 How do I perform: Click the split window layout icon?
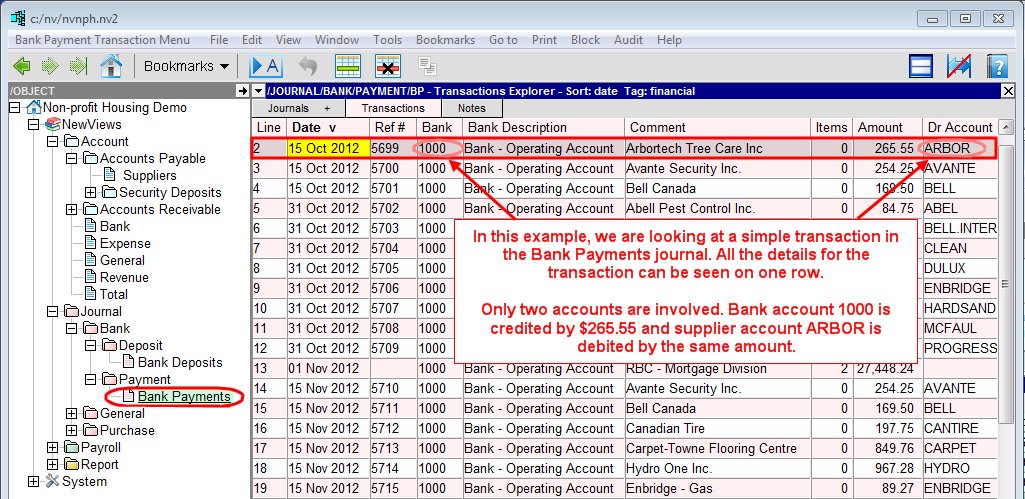pos(921,66)
